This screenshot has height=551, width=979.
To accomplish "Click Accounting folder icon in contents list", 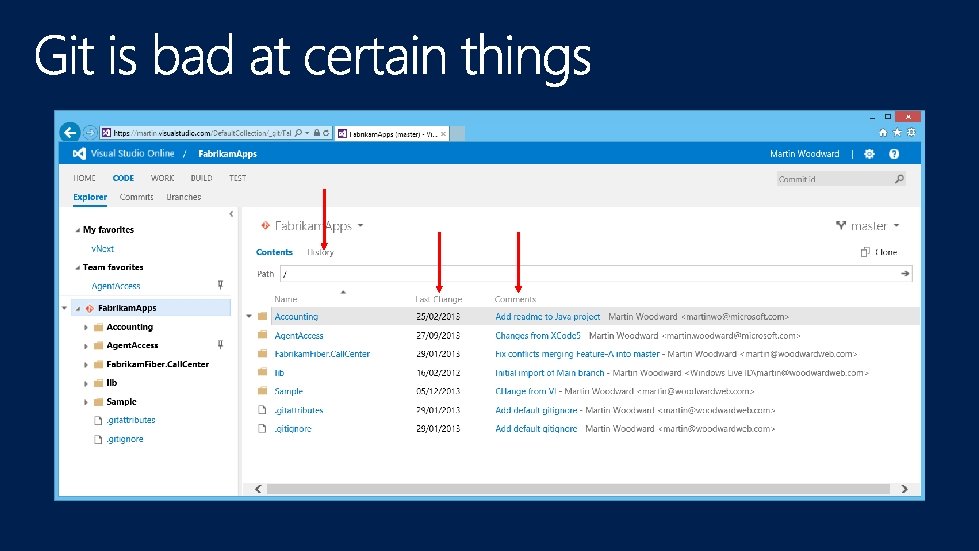I will 263,316.
